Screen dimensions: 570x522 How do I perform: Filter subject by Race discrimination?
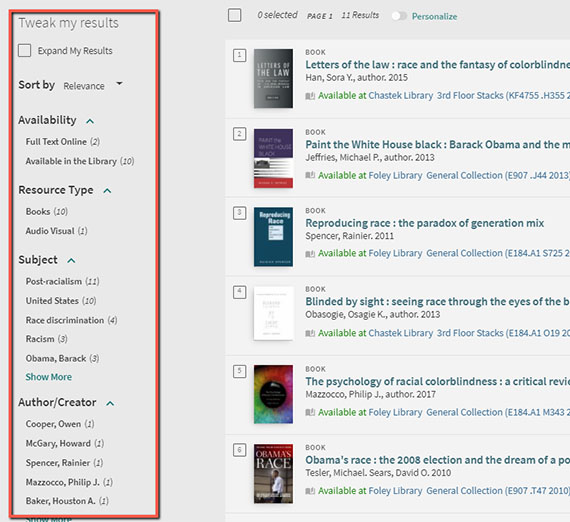pos(71,320)
